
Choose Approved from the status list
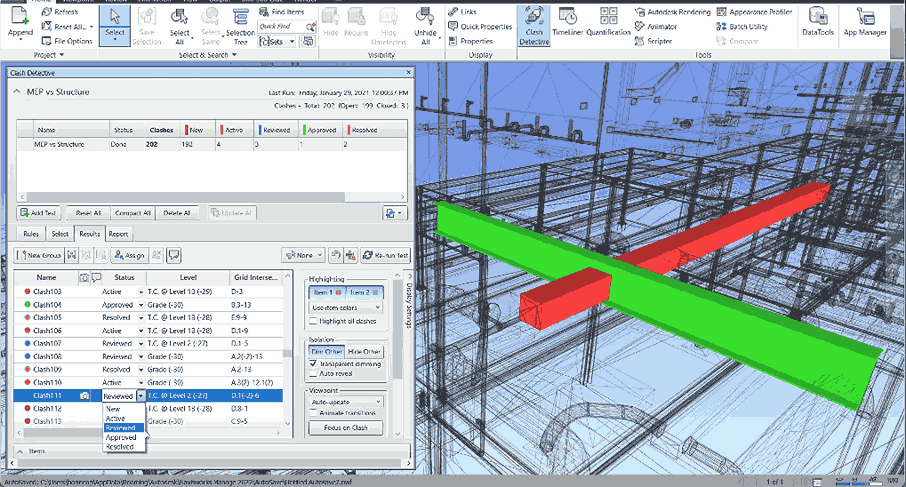[122, 437]
